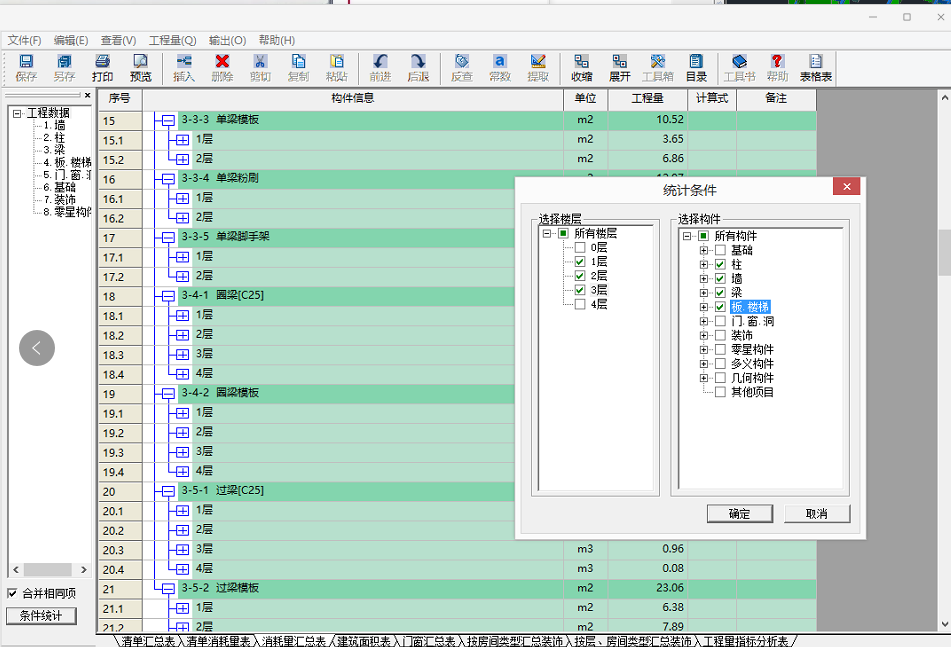Click the 条件统计 button
951x647 pixels.
pos(41,615)
